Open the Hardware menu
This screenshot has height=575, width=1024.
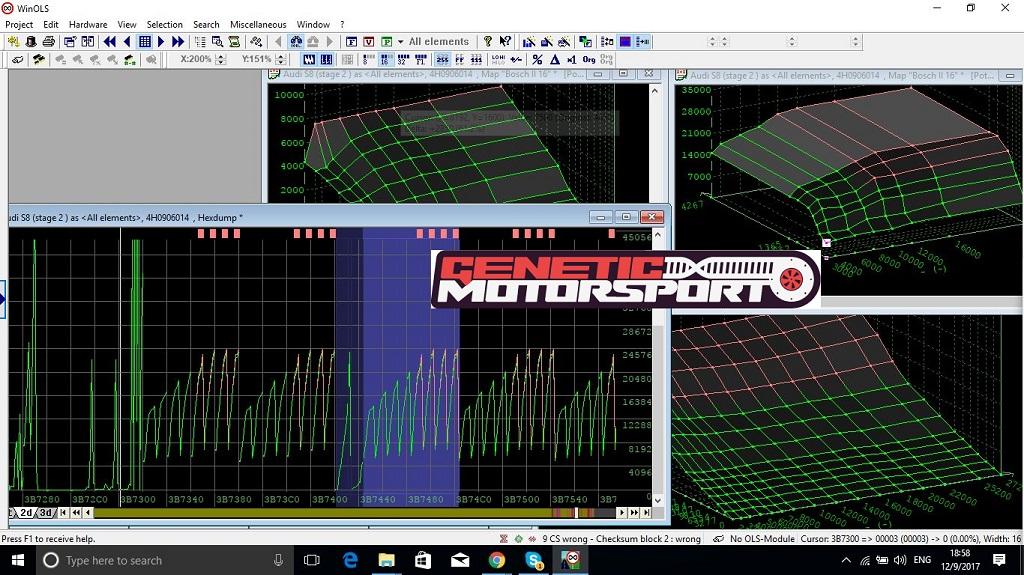[x=88, y=24]
